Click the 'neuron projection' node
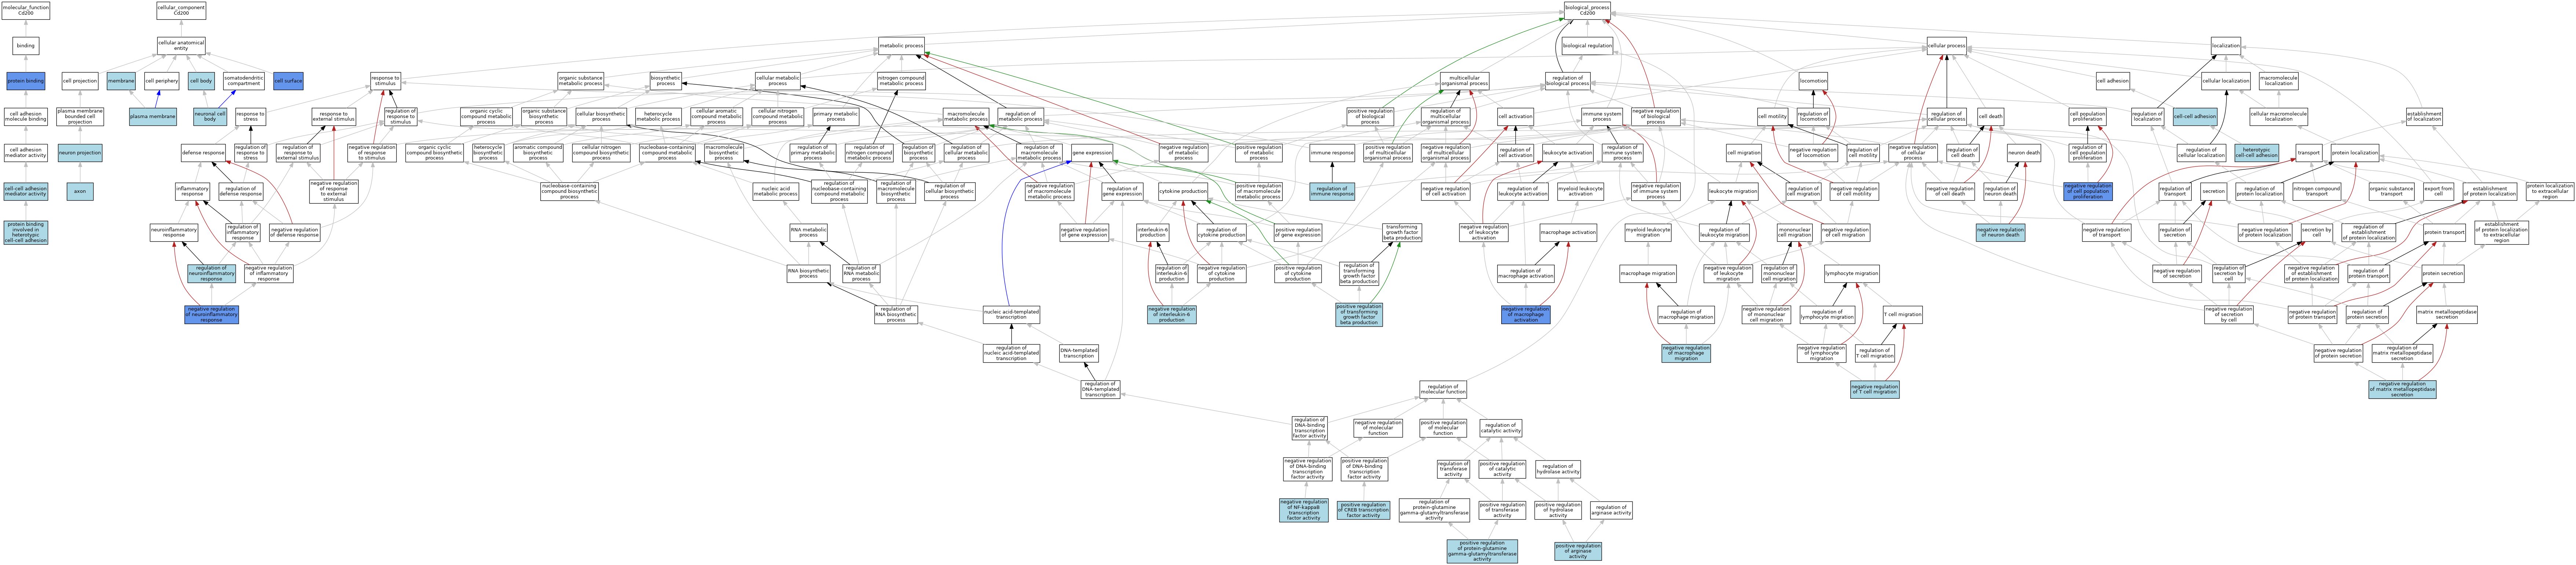This screenshot has width=2576, height=565. click(80, 153)
